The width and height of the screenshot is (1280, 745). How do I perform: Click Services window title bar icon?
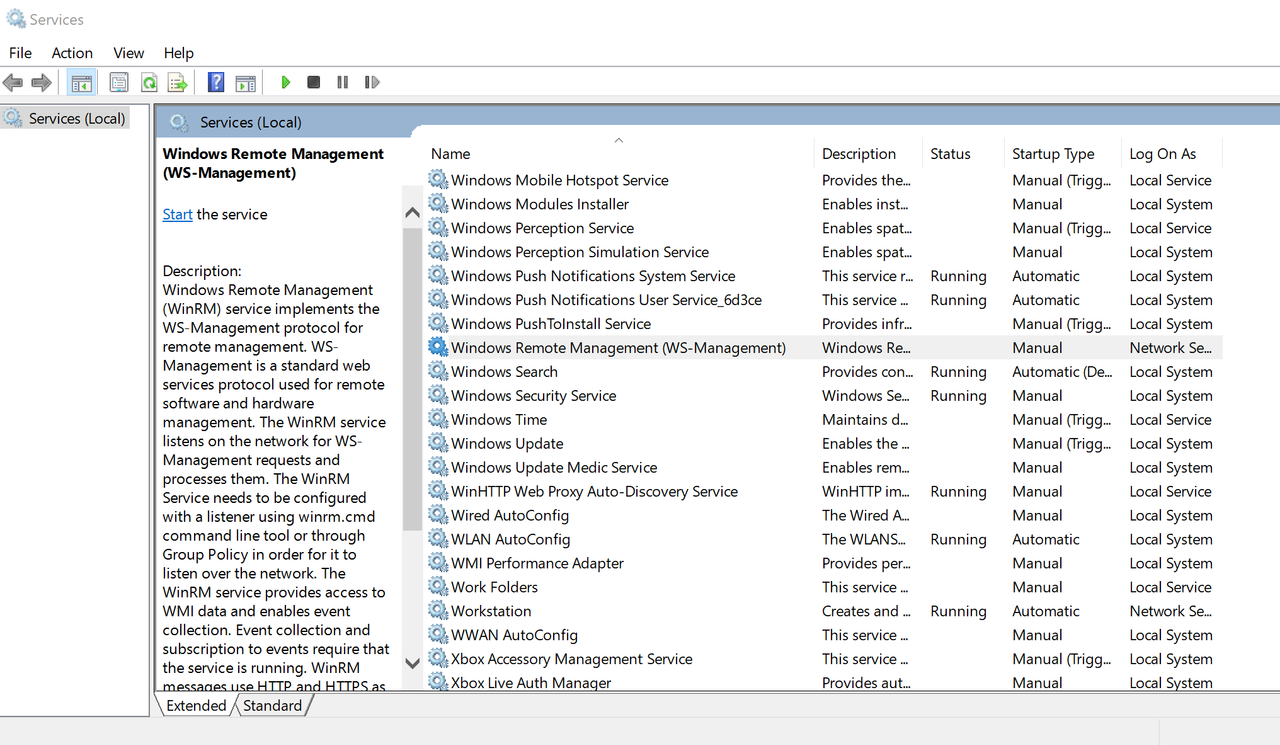click(x=15, y=19)
